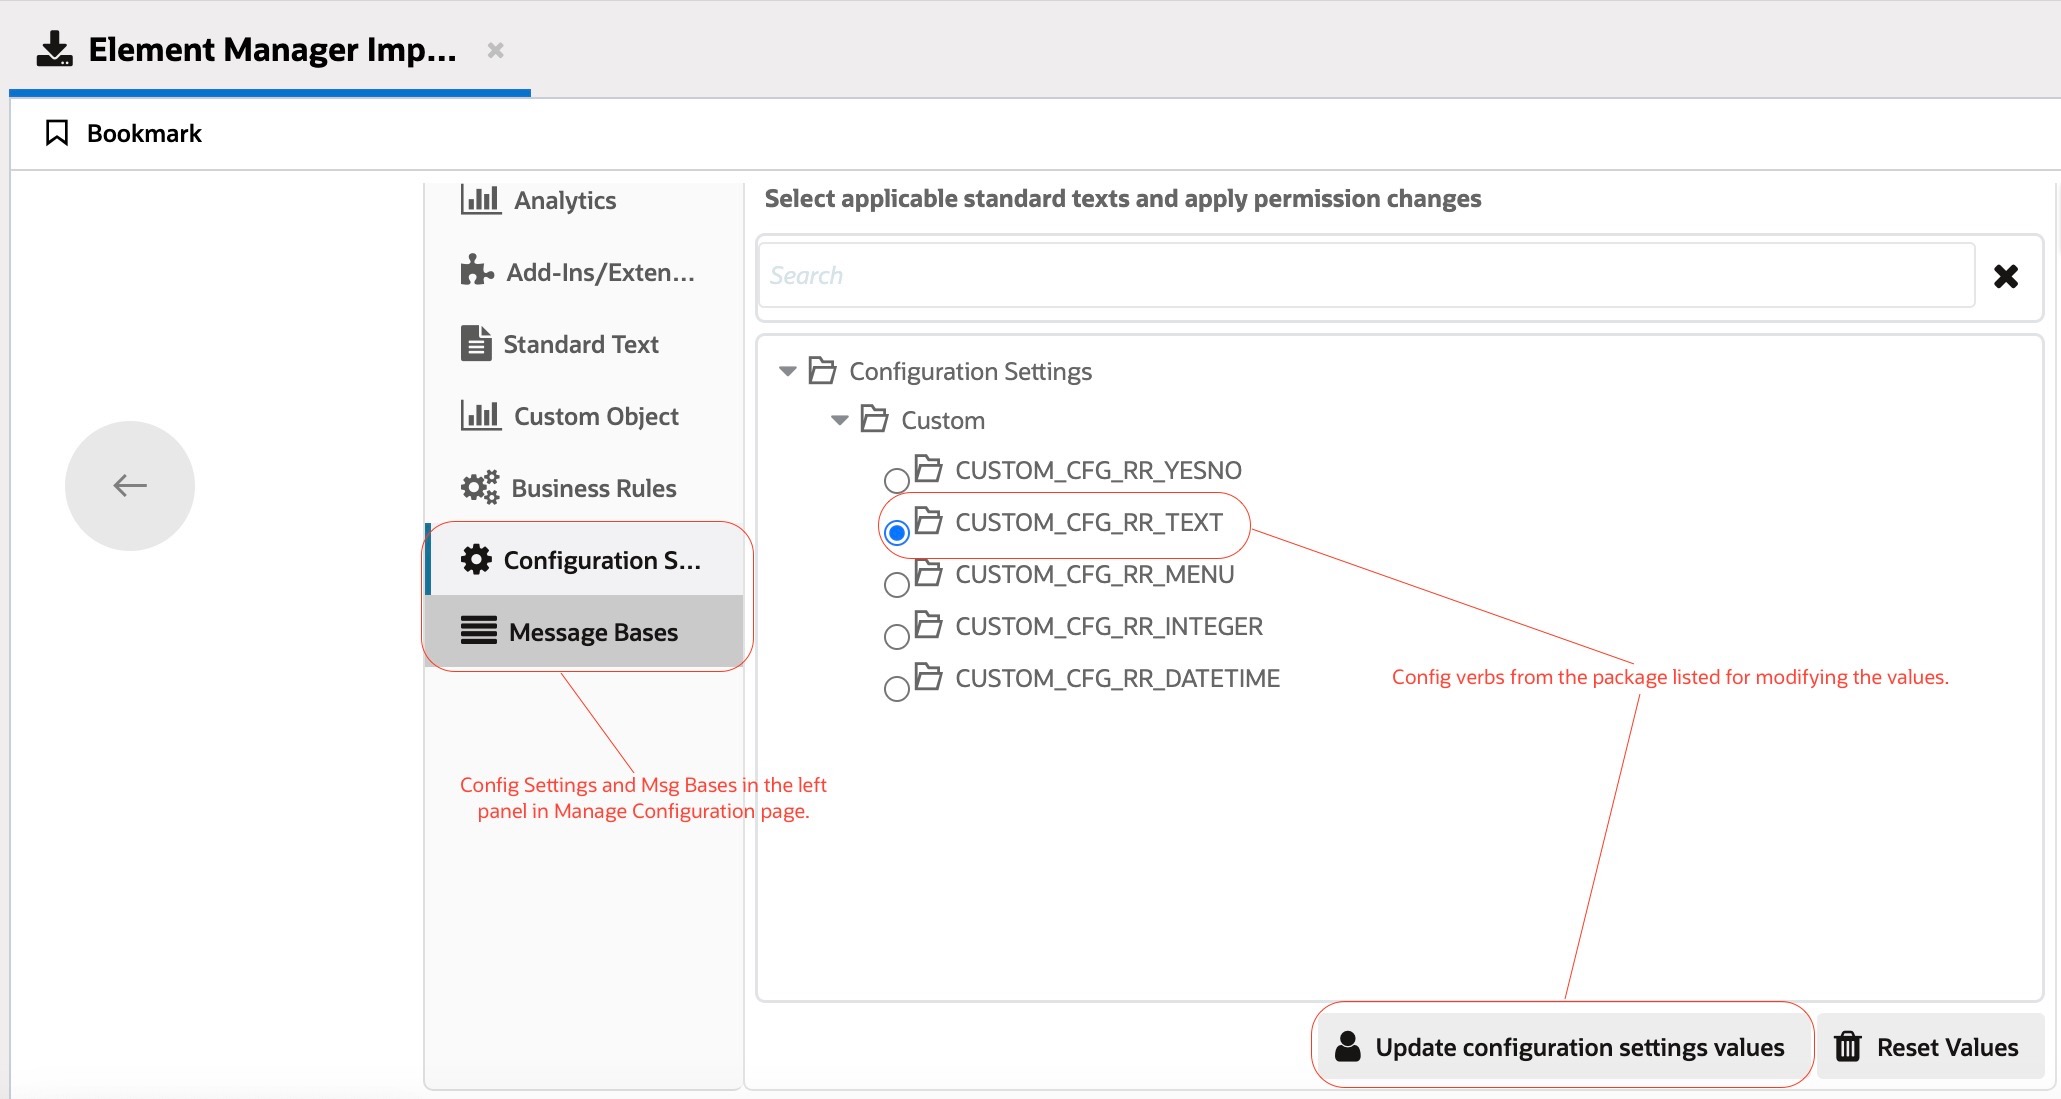Choose the CUSTOM_CFG_RR_DATETIME radio option
Viewport: 2061px width, 1099px height.
click(897, 688)
